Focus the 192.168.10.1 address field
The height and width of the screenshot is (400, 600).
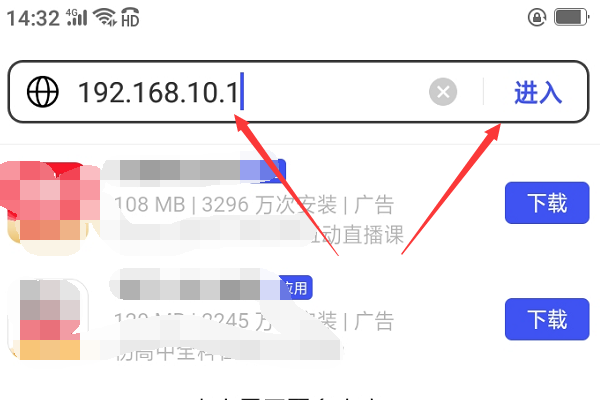(x=245, y=92)
